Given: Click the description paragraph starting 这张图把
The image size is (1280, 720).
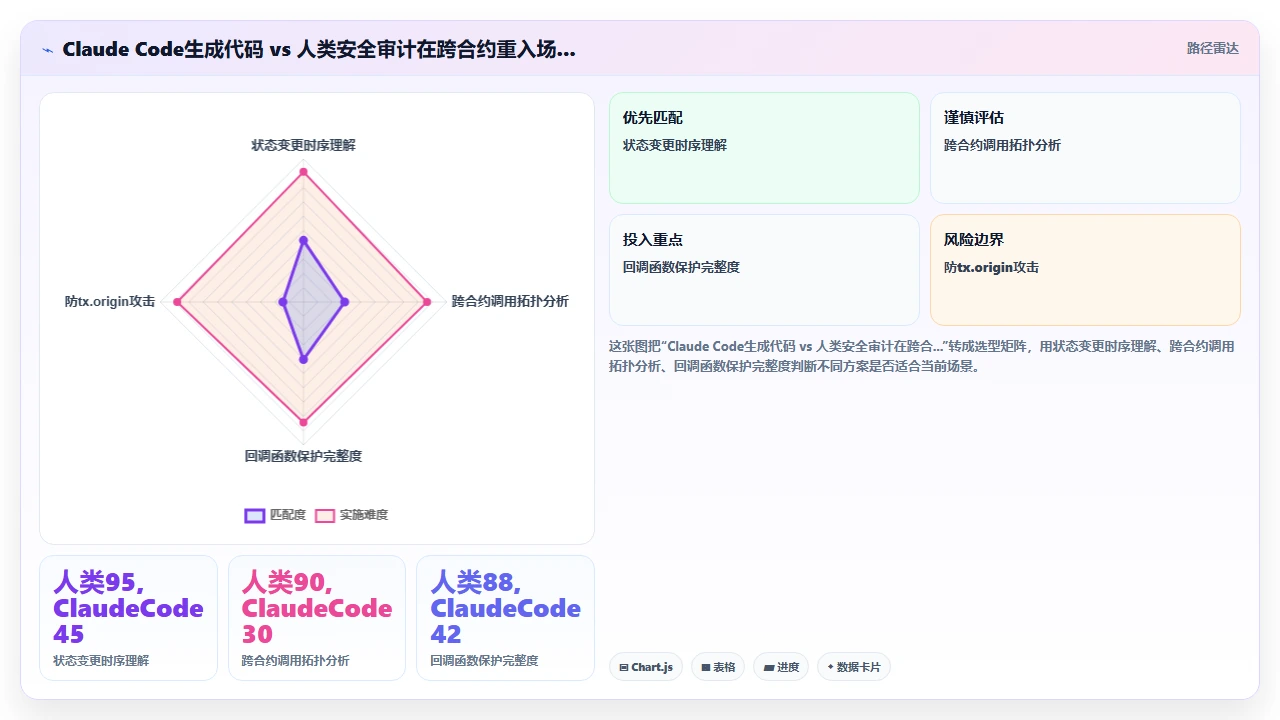Looking at the screenshot, I should click(x=922, y=356).
